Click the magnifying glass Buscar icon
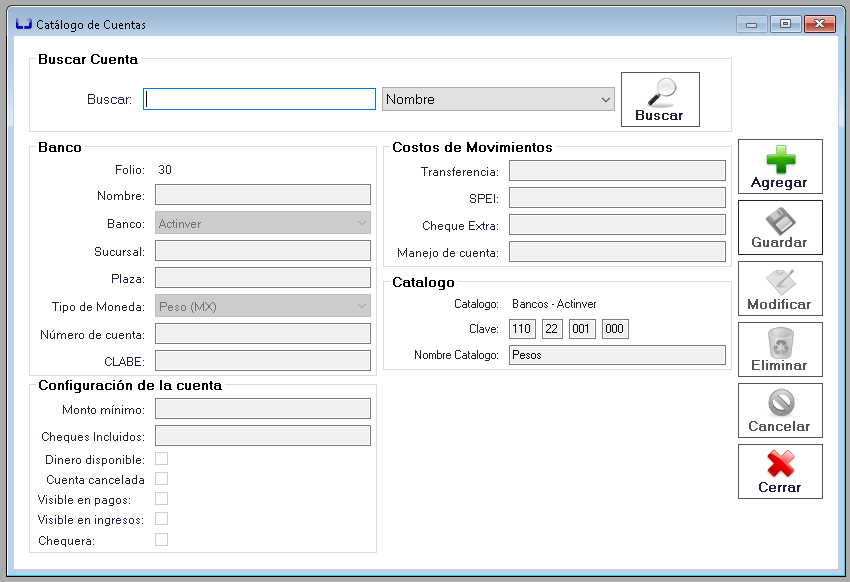Viewport: 850px width, 582px height. 662,92
